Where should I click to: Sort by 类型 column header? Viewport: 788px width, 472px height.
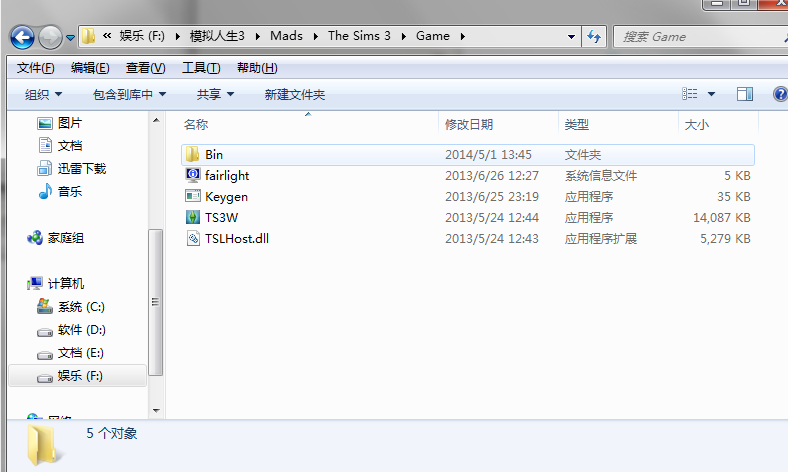pyautogui.click(x=576, y=124)
